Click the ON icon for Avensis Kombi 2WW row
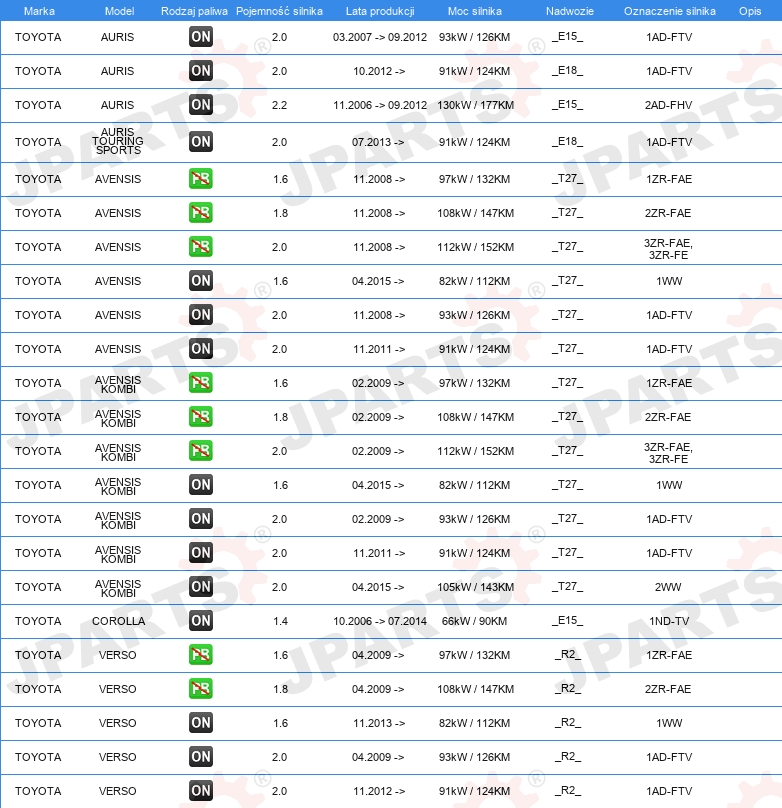782x808 pixels. tap(201, 587)
